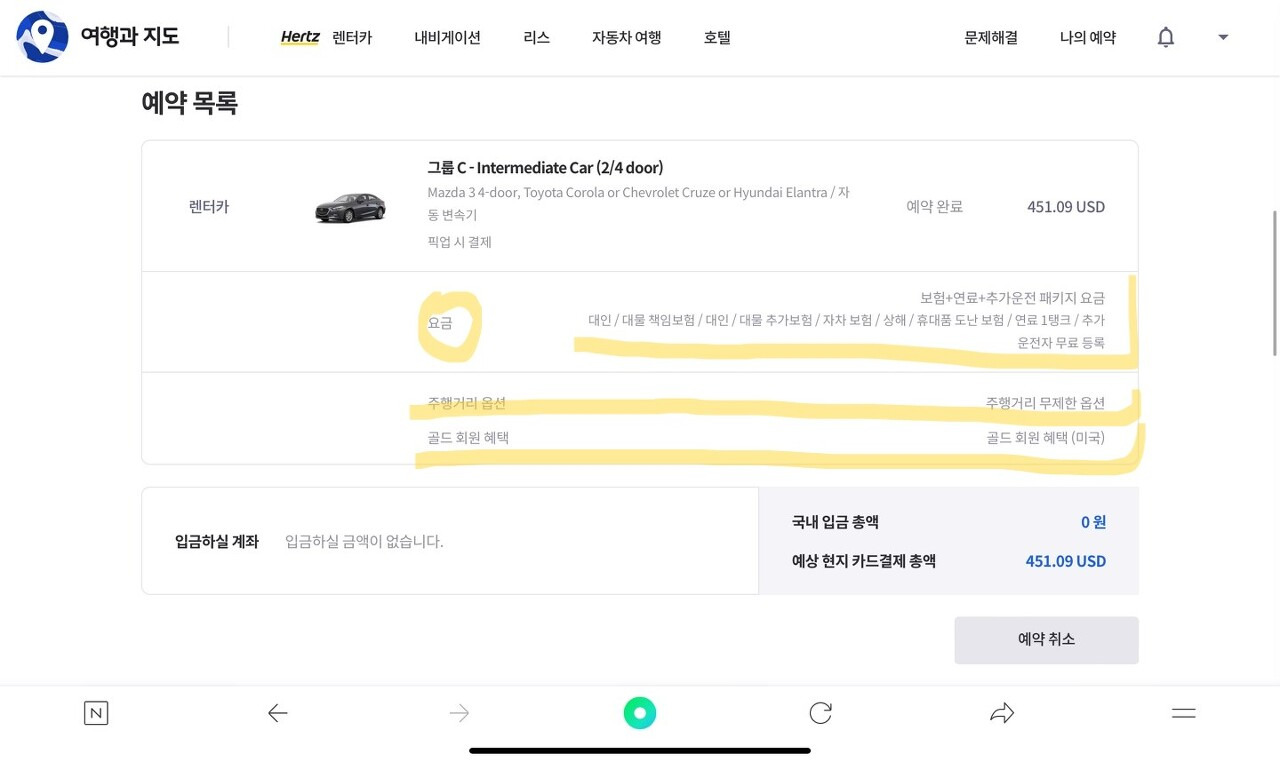
Task: Cancel the booking with the 예약 취소 button
Action: [x=1046, y=639]
